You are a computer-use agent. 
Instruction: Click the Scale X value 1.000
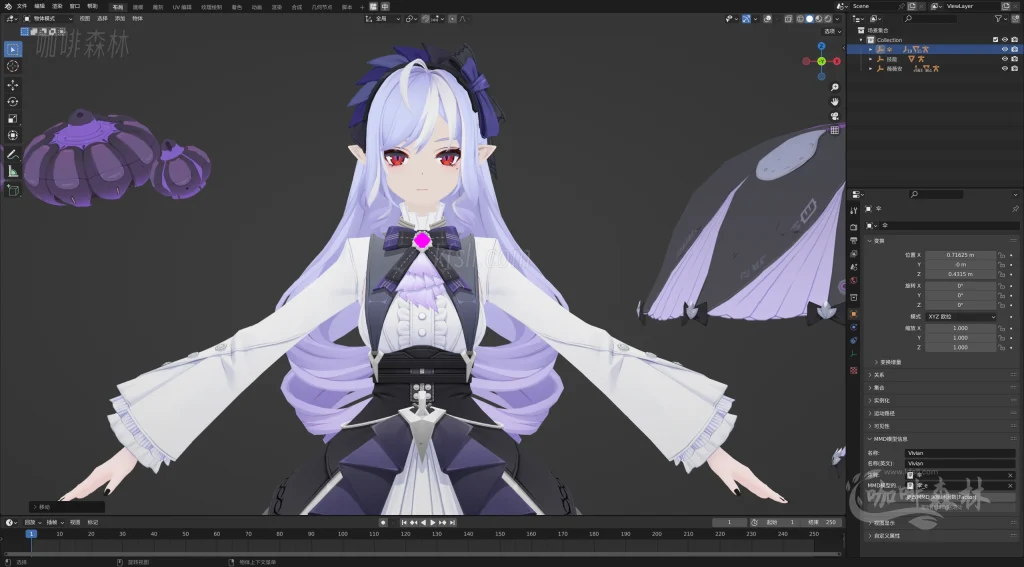pyautogui.click(x=961, y=328)
